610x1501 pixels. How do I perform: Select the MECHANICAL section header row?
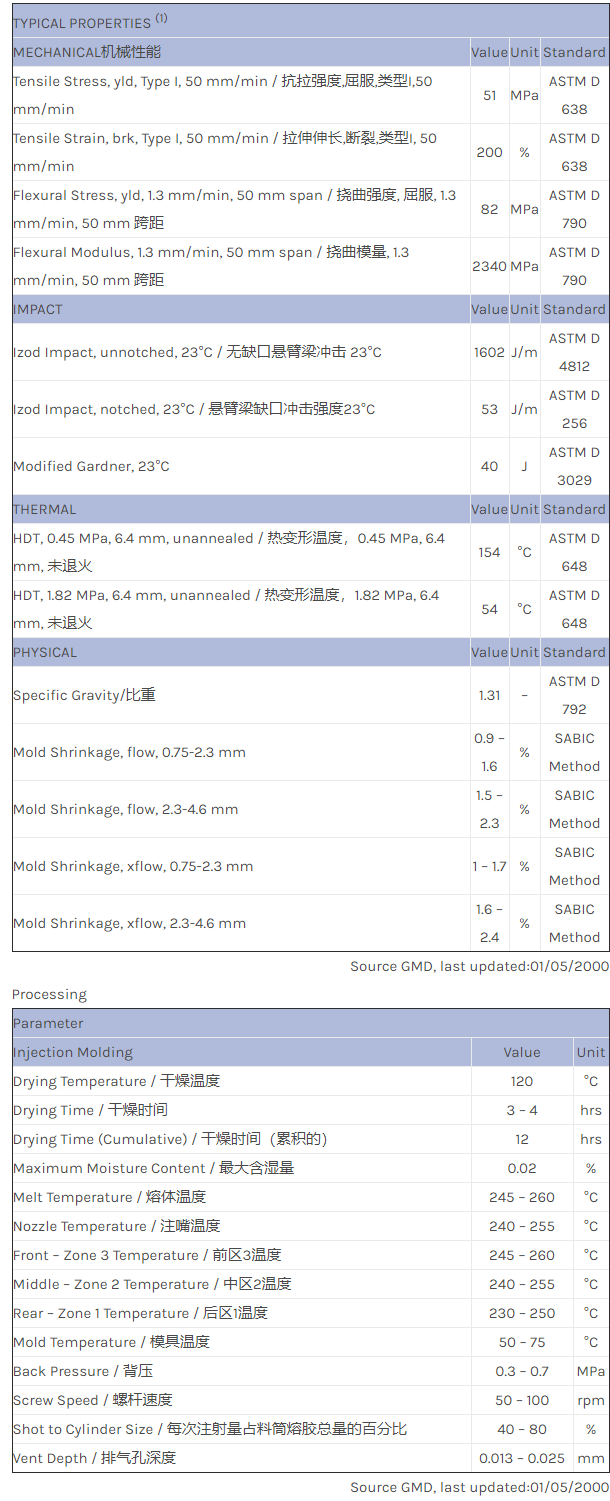(87, 52)
